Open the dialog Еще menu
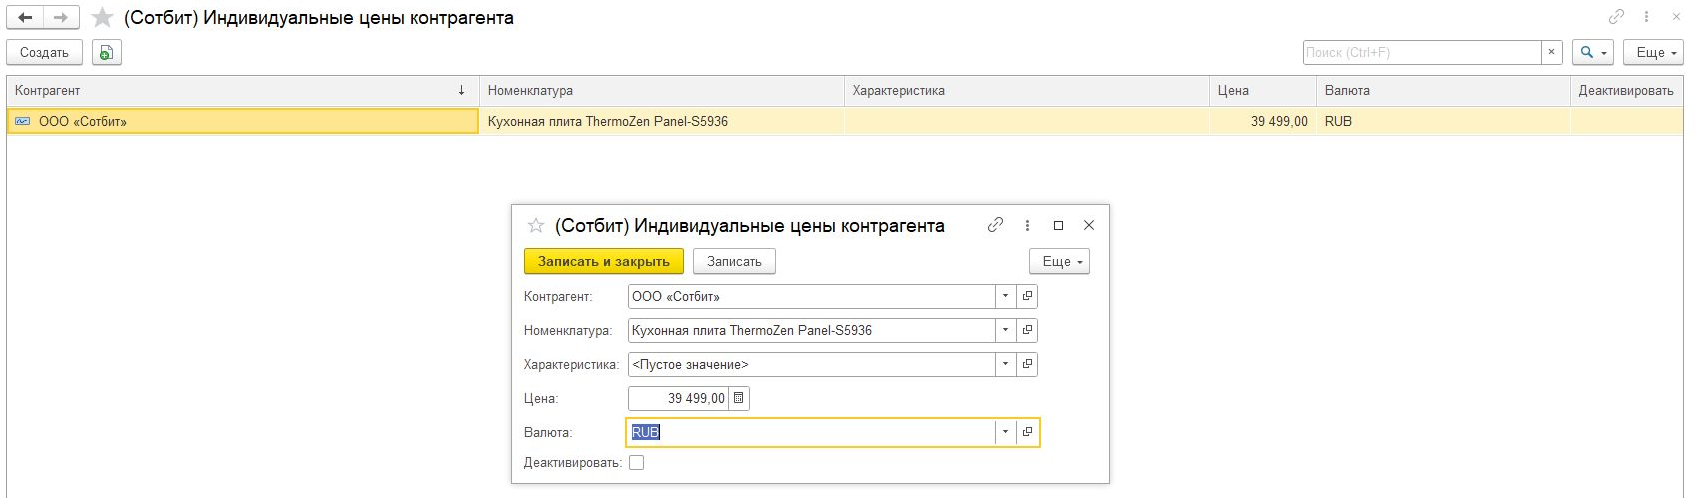Screen dimensions: 1695x498 [x=1059, y=261]
